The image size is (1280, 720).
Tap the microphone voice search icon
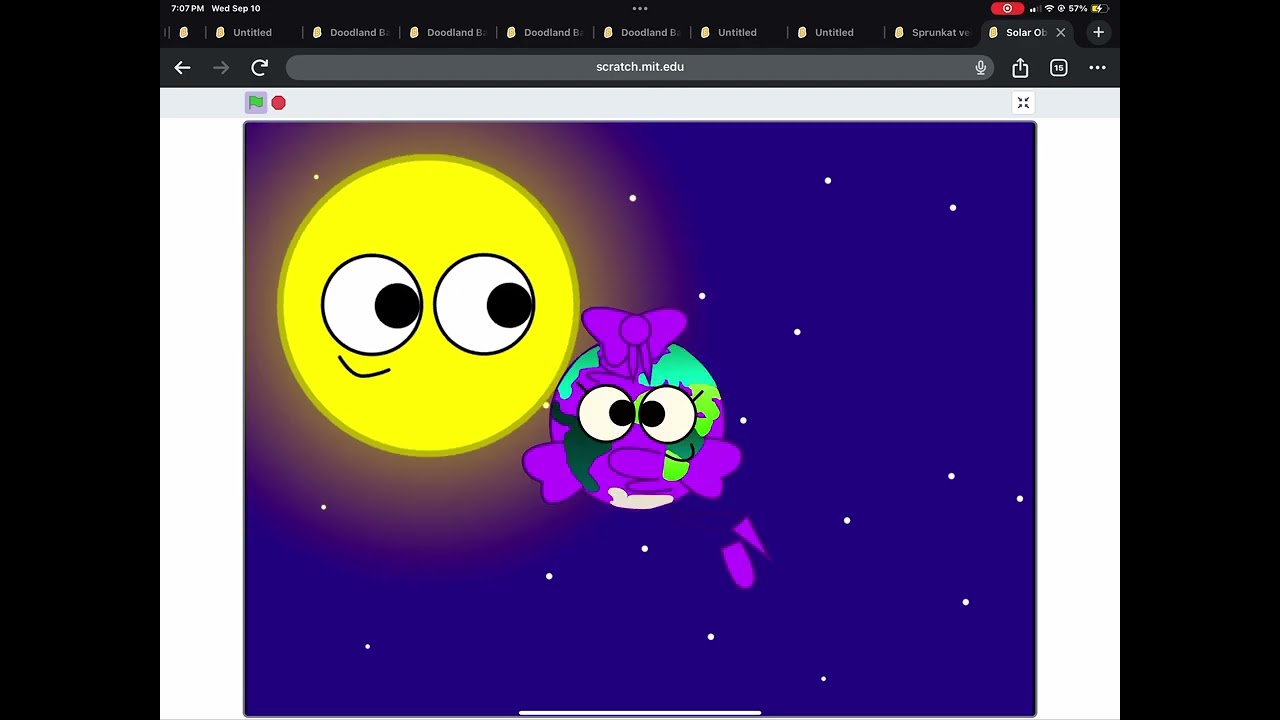981,67
